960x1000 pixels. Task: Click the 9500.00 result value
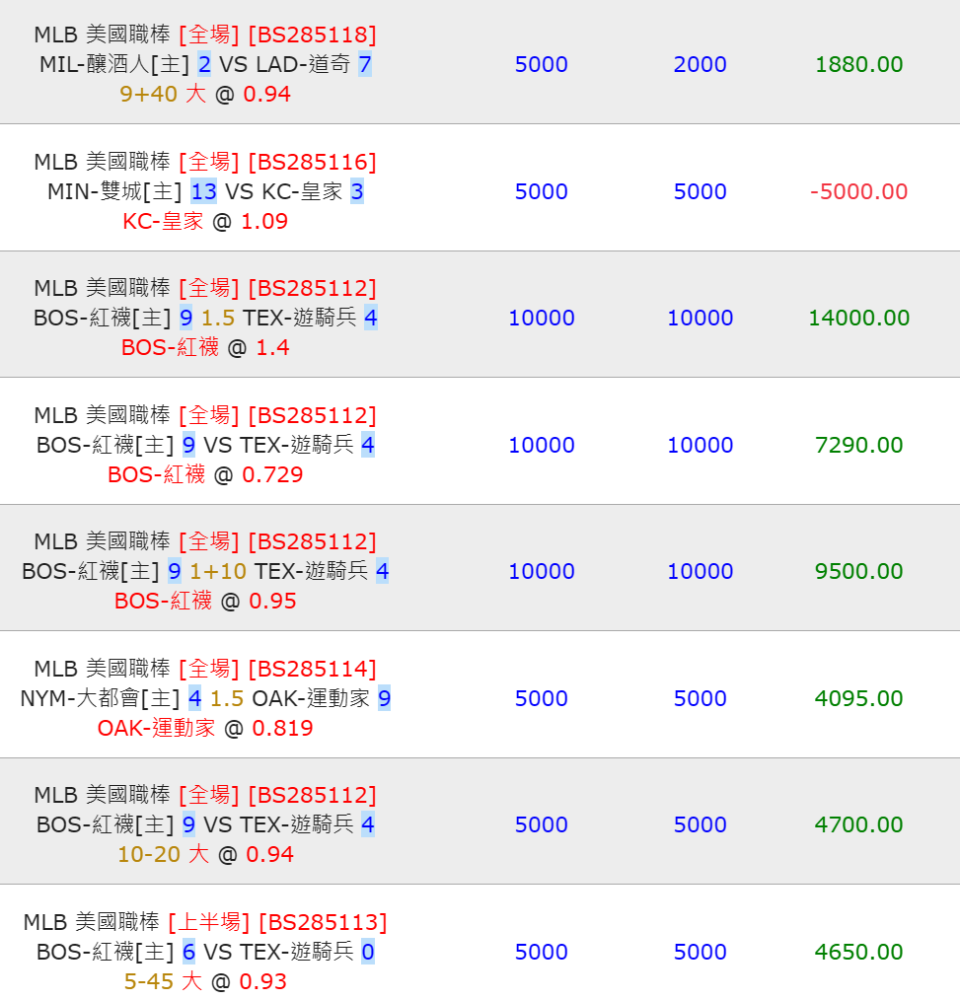[x=859, y=572]
